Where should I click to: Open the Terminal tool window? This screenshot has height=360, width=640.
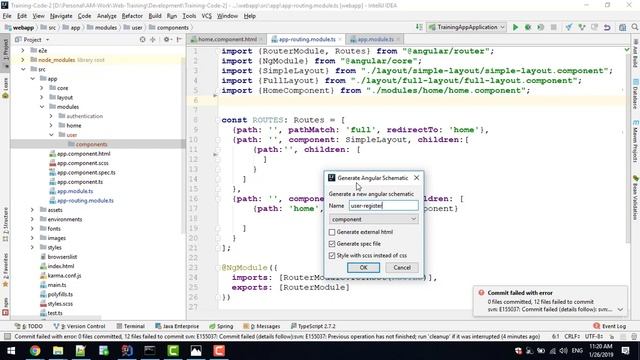point(131,326)
